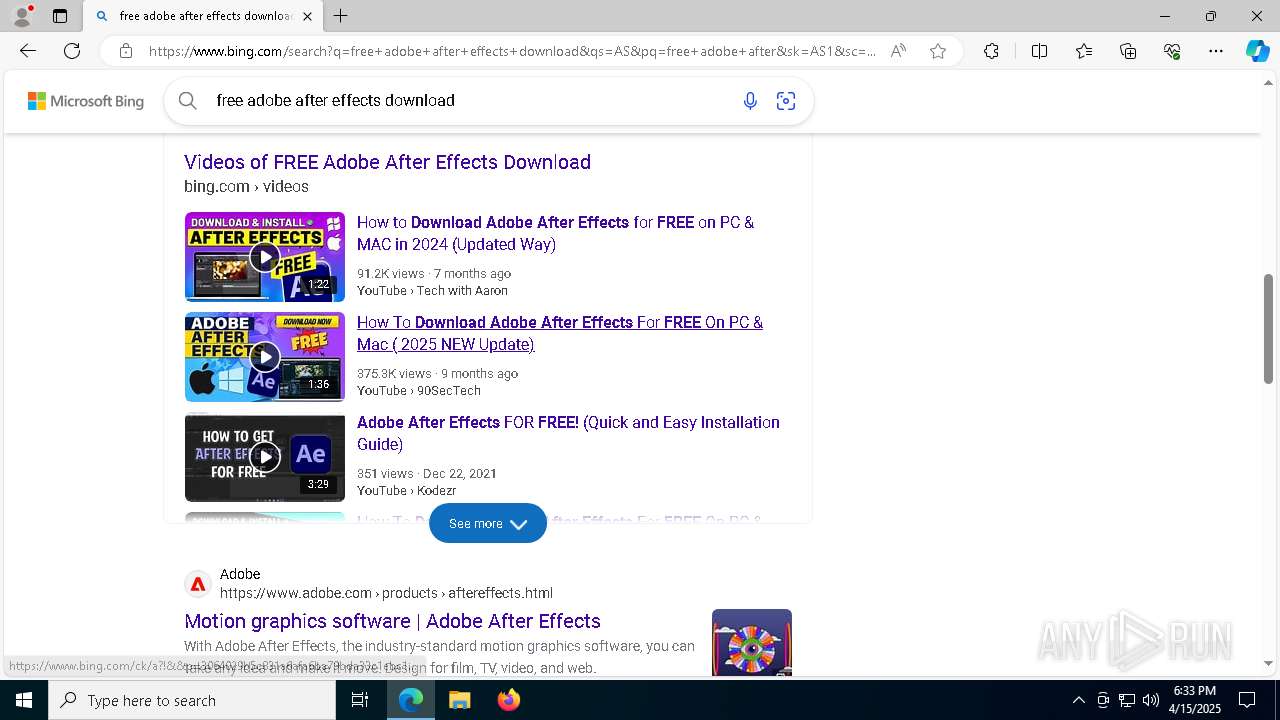This screenshot has height=720, width=1280.
Task: Open the tab actions menu icon
Action: tap(60, 16)
